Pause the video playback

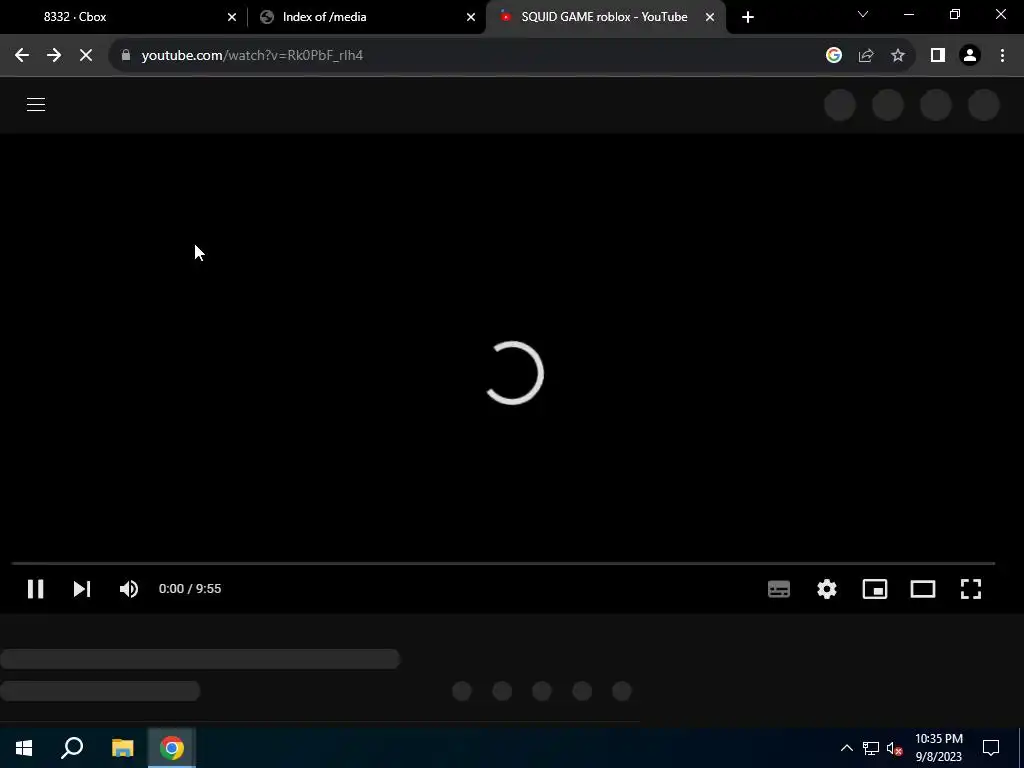tap(35, 589)
